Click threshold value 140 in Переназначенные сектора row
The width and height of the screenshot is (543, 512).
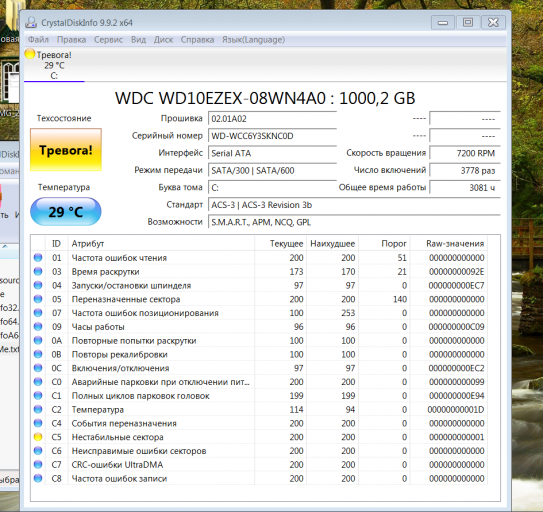[400, 299]
